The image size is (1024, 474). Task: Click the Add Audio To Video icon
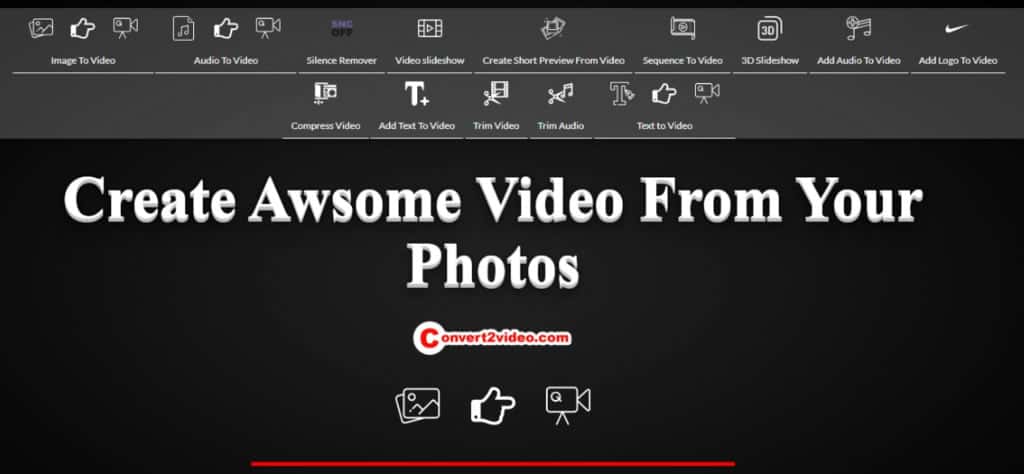[859, 28]
